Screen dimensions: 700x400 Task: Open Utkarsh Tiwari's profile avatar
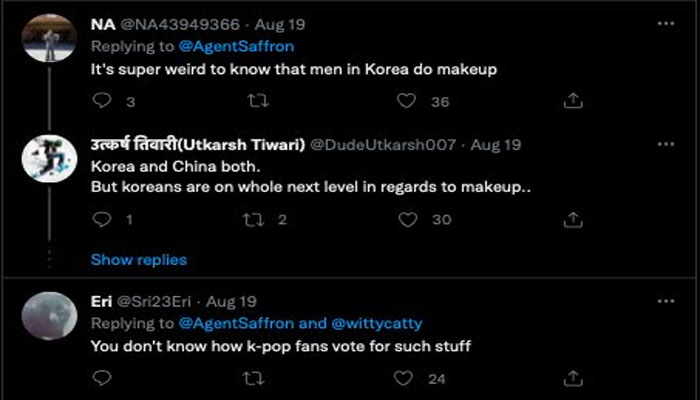49,159
